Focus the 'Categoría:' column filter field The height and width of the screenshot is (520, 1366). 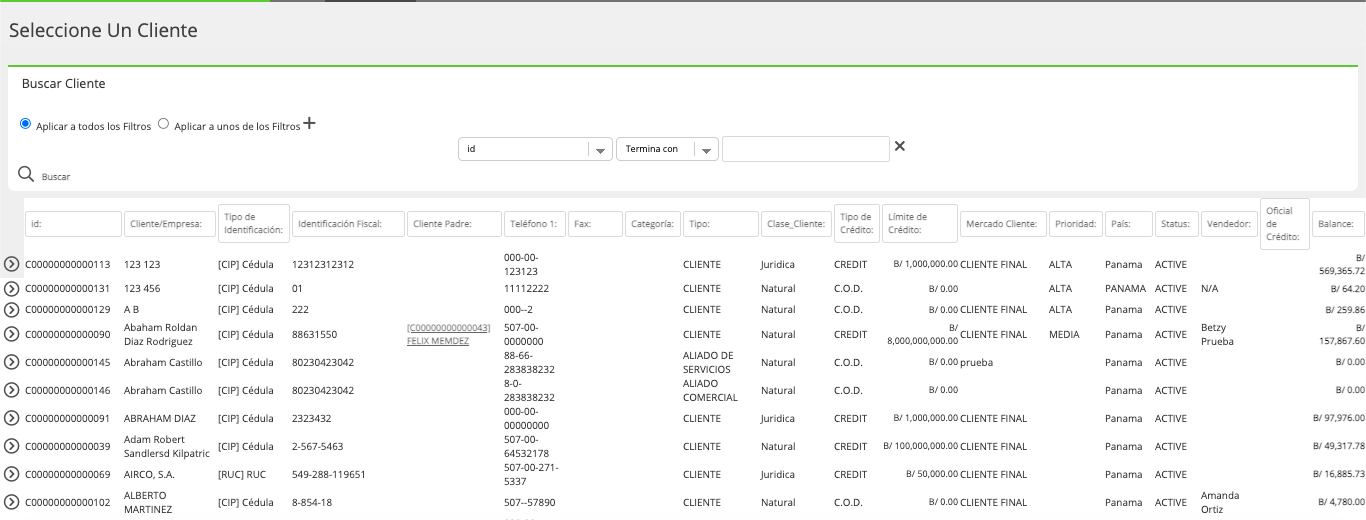653,224
